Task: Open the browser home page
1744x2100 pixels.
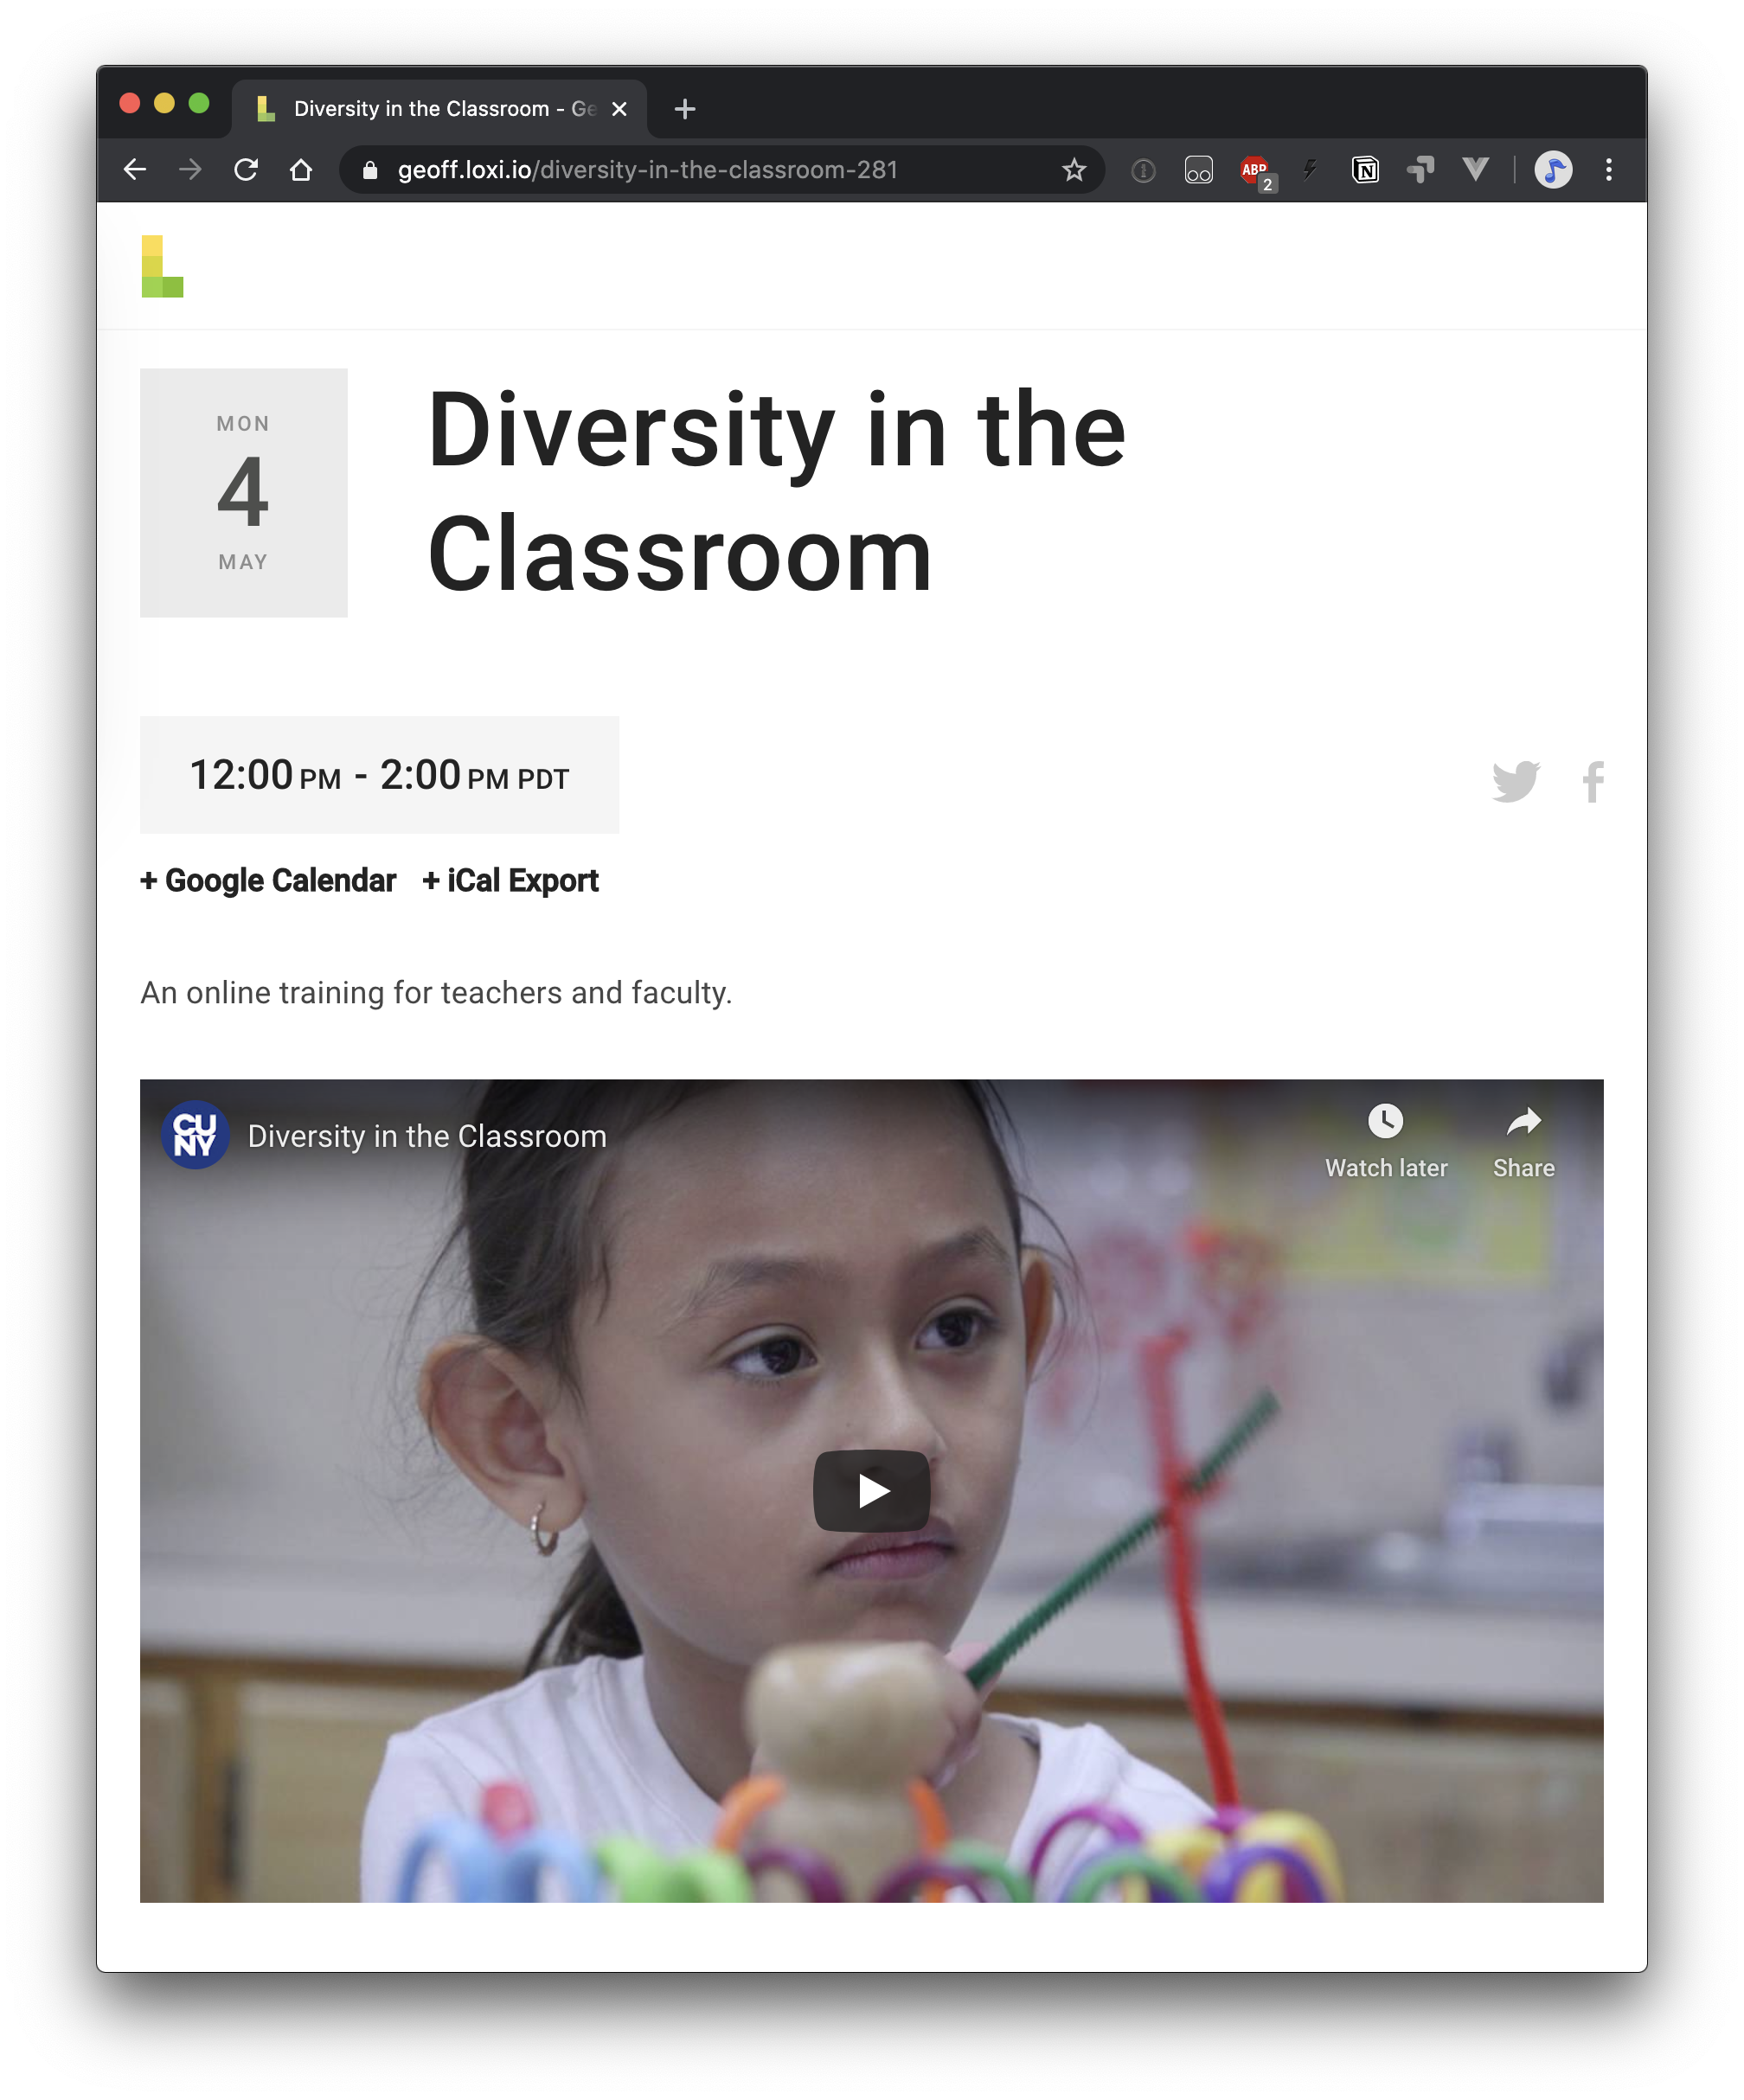Action: 301,170
